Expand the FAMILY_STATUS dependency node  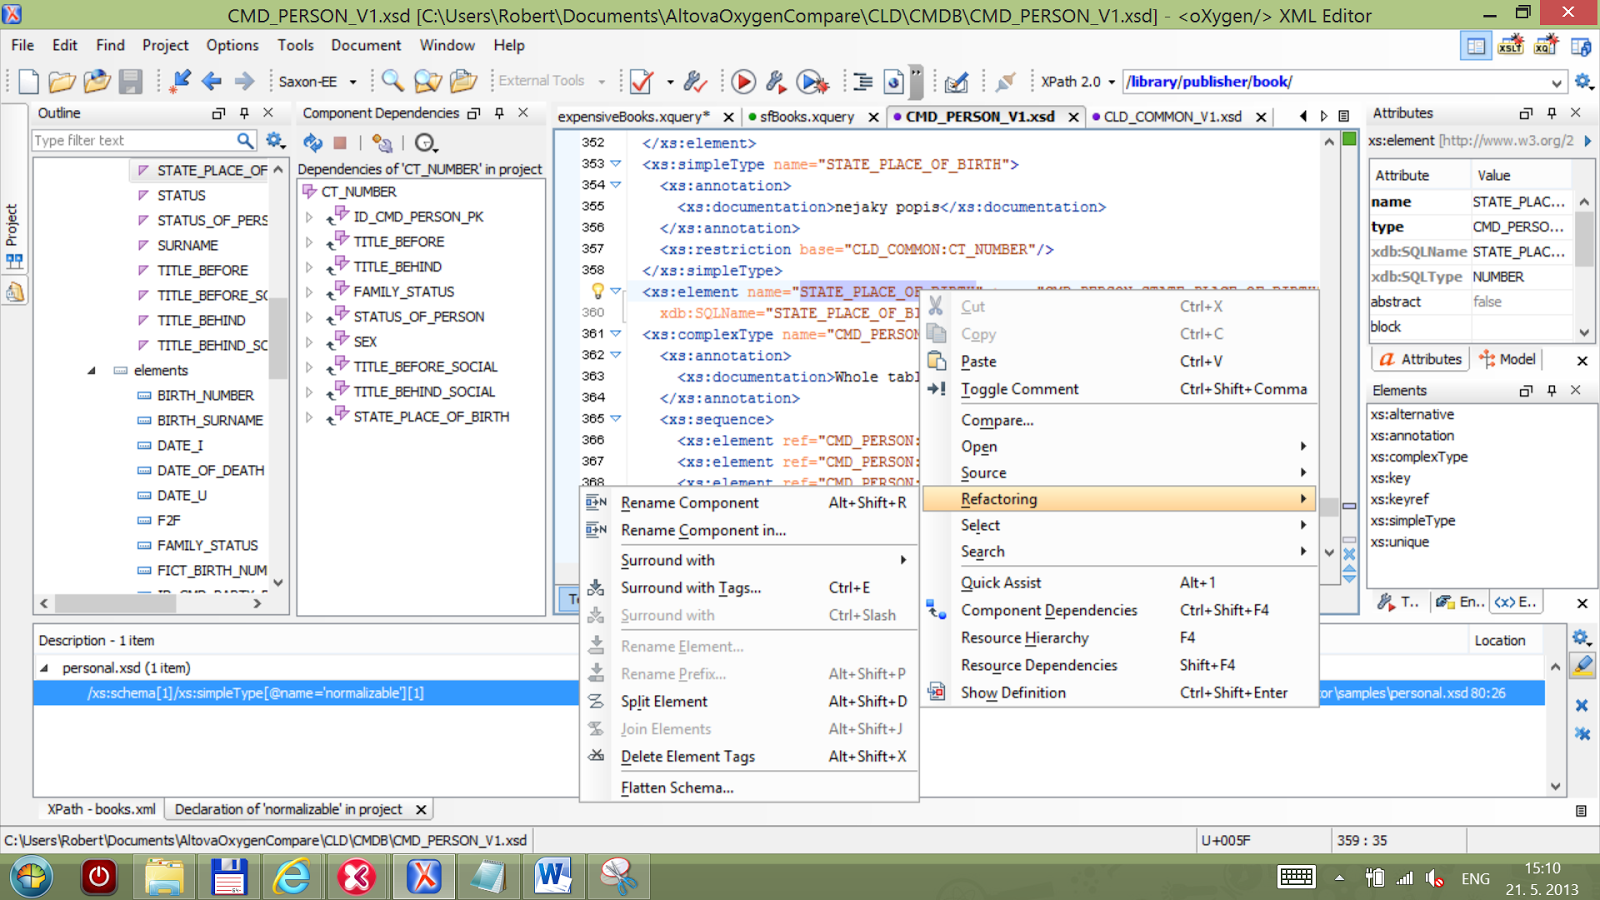[309, 292]
